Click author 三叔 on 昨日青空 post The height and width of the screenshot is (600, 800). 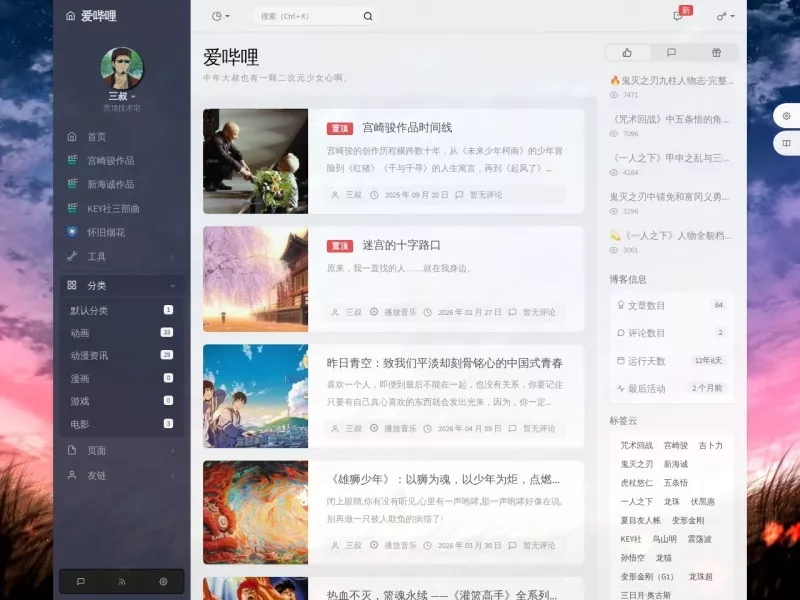[354, 429]
